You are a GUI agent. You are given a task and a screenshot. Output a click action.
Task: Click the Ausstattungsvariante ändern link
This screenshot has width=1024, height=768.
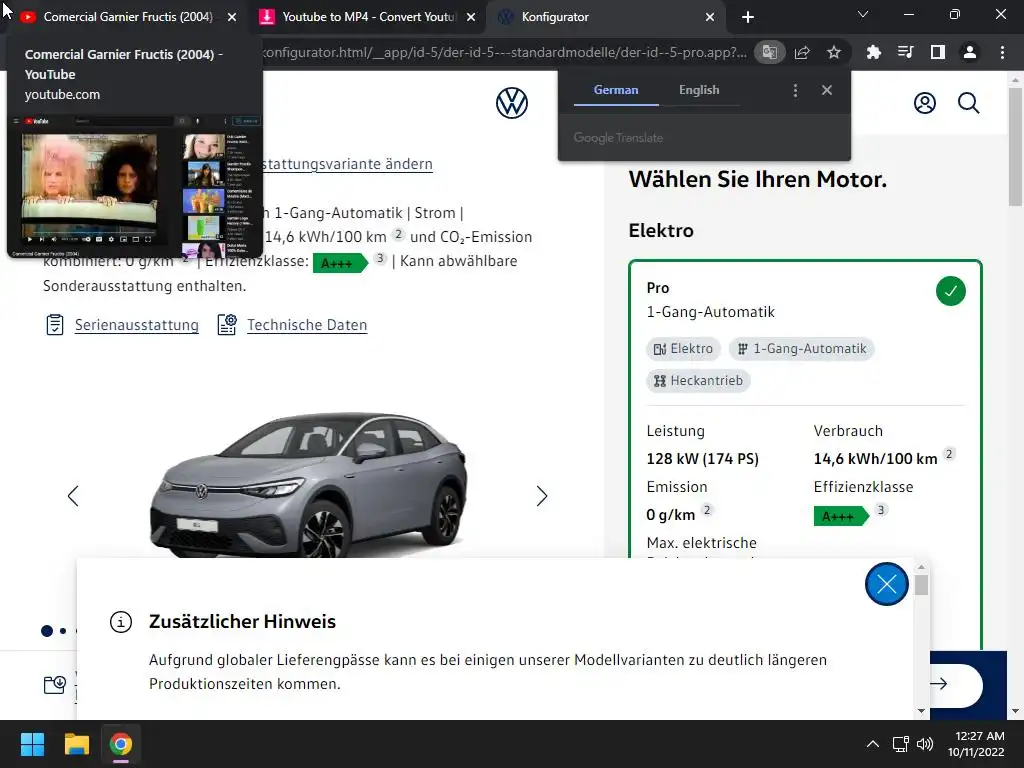[347, 164]
